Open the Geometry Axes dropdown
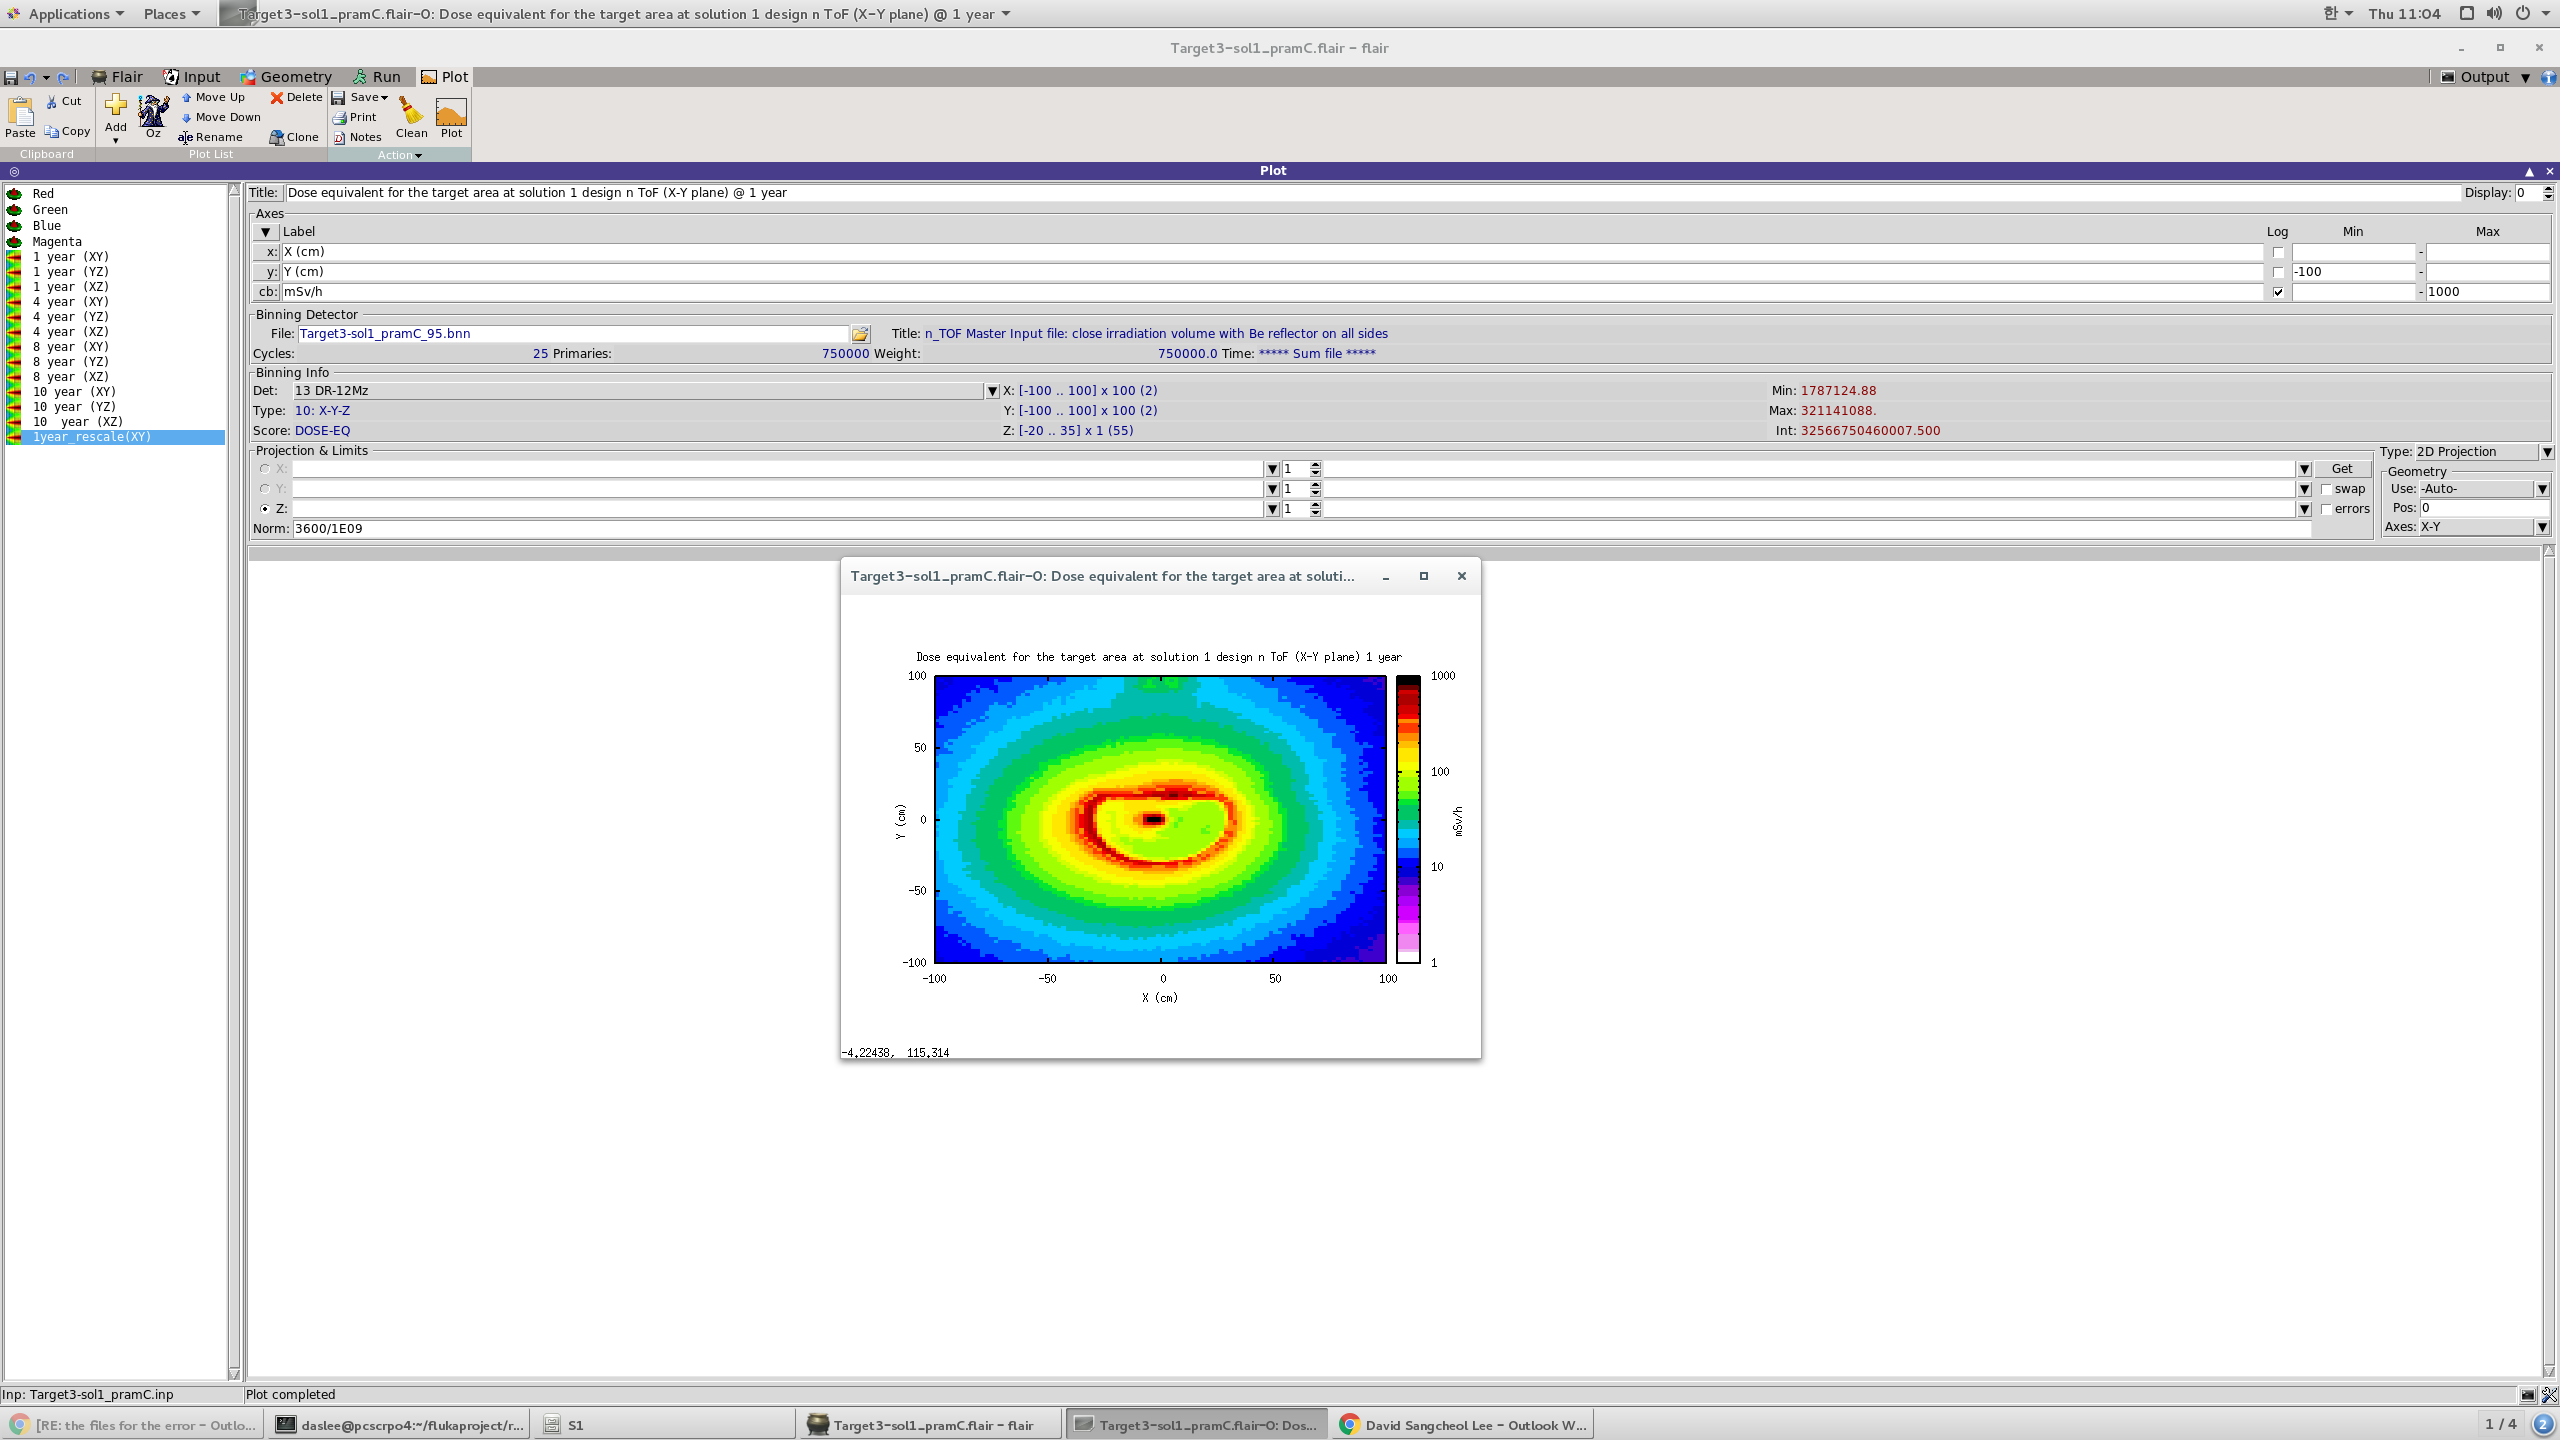The width and height of the screenshot is (2560, 1440). (2542, 527)
